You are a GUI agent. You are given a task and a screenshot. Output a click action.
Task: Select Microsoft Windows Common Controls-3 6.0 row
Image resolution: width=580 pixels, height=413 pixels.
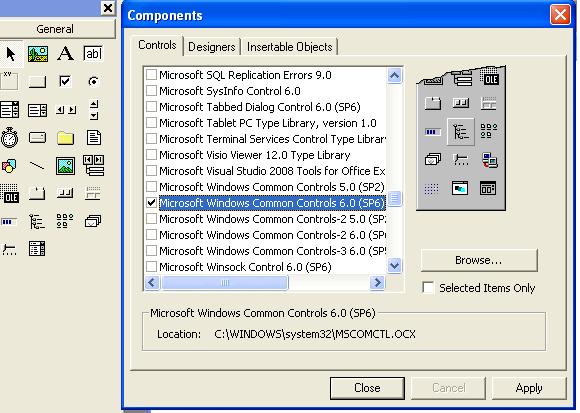[x=266, y=251]
